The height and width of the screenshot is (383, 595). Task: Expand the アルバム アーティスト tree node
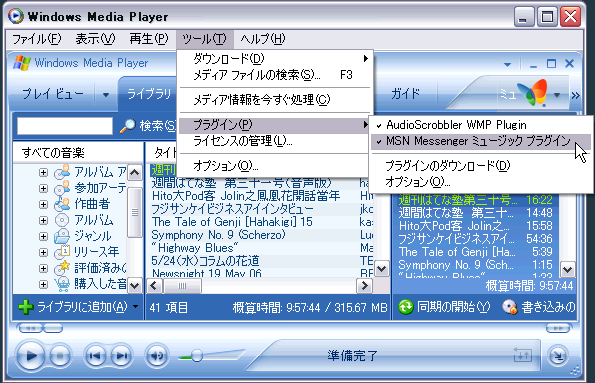(43, 173)
